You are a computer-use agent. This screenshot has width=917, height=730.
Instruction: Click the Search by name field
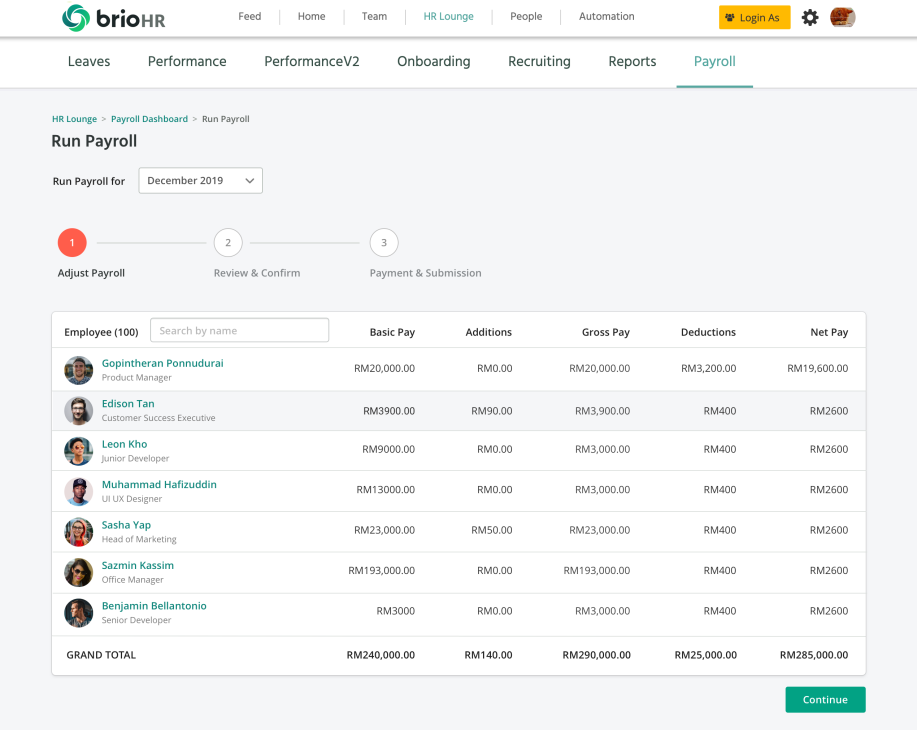(x=239, y=331)
